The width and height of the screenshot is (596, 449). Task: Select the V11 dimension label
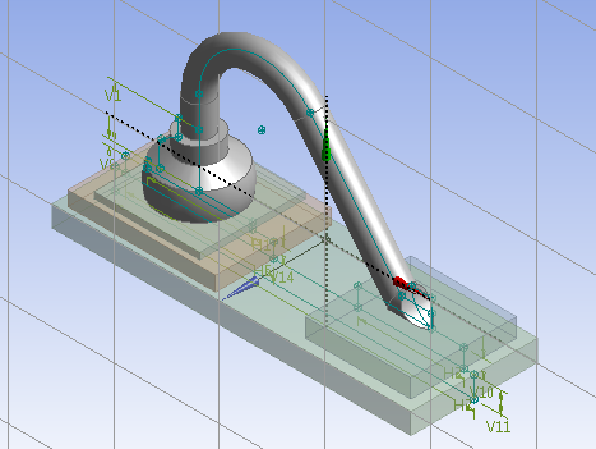click(x=498, y=427)
